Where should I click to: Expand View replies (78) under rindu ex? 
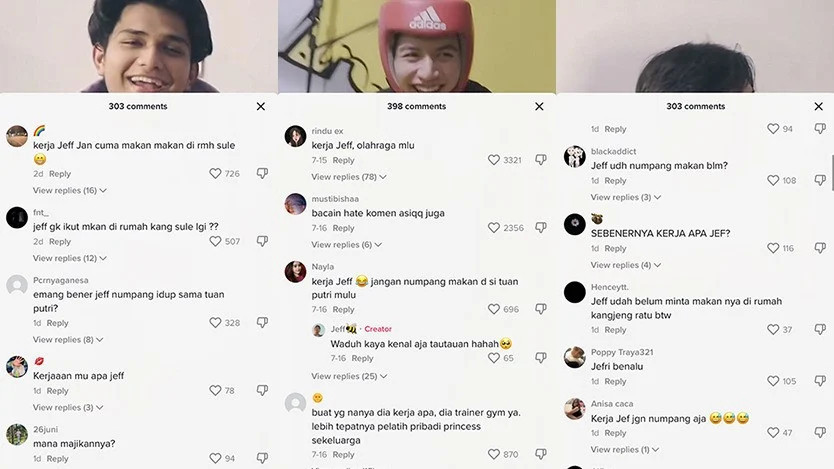[349, 177]
